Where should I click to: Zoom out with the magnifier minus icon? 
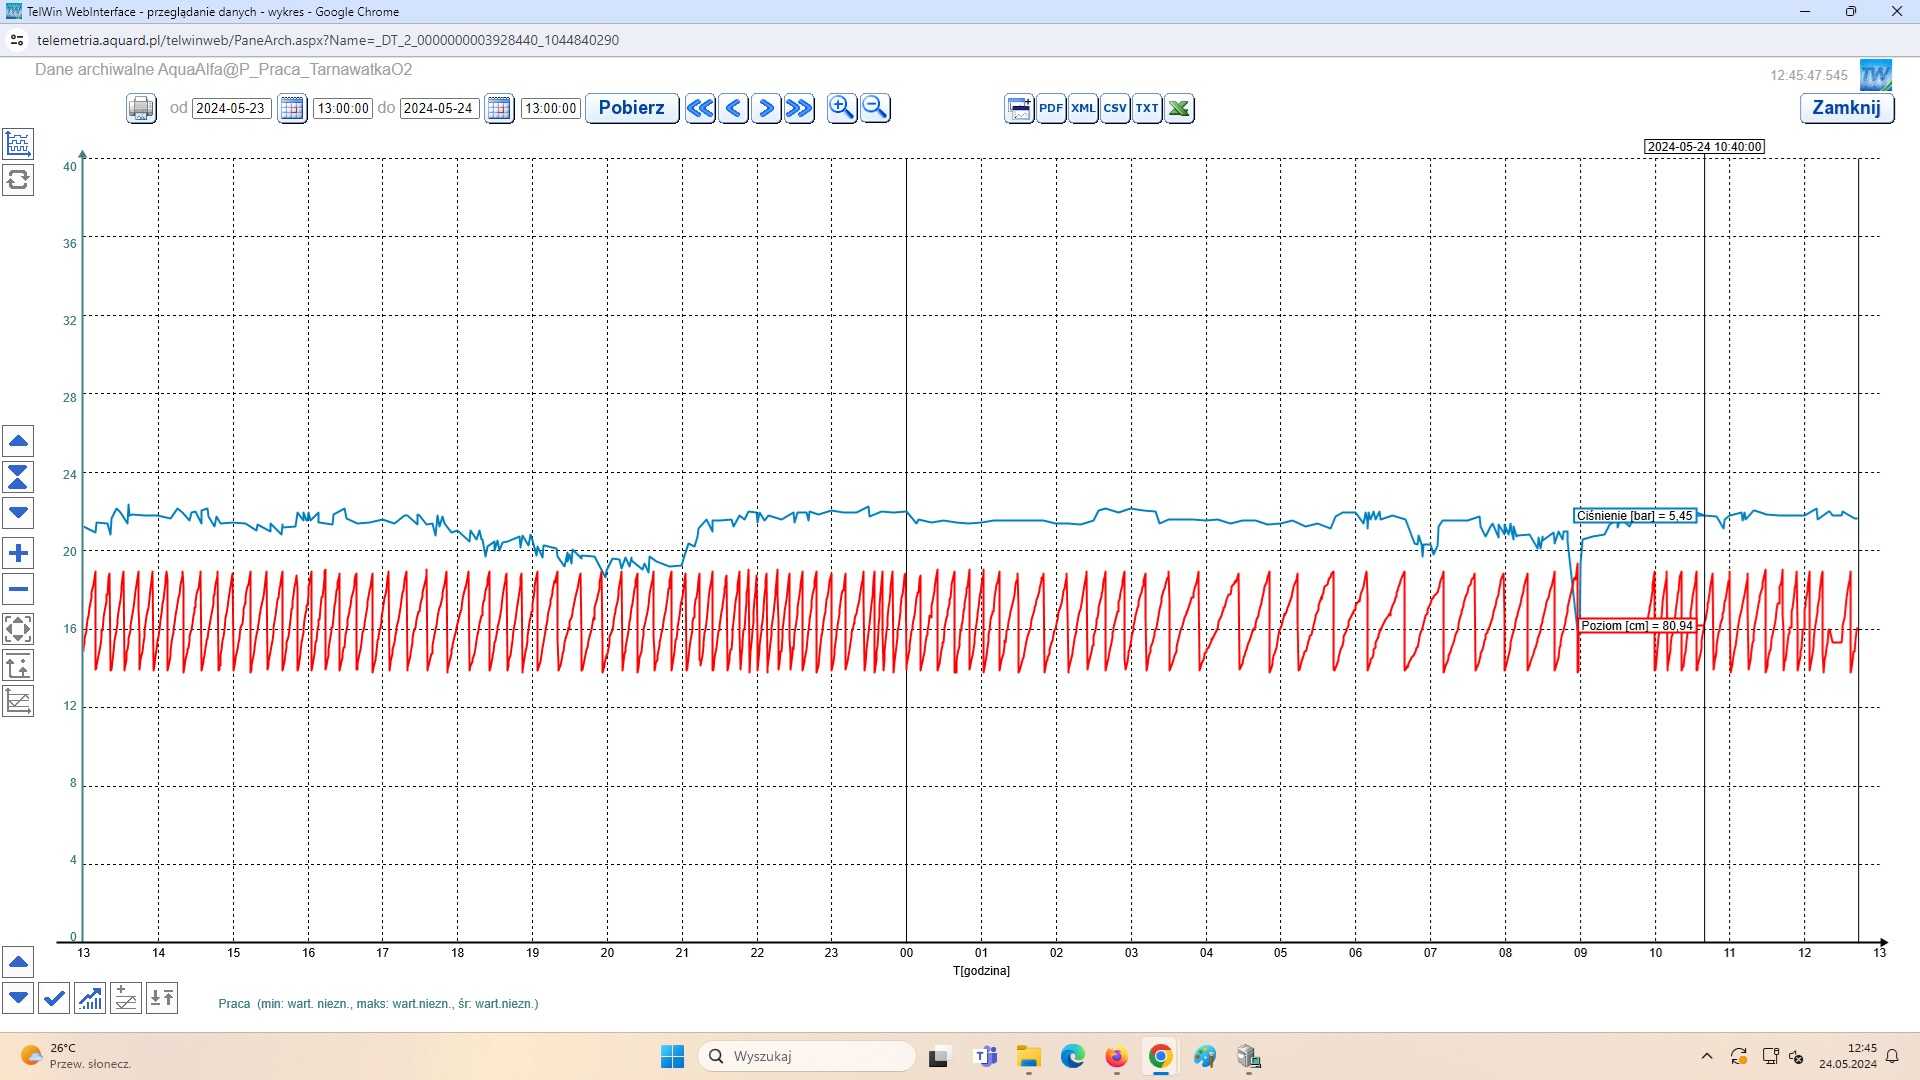click(x=875, y=108)
